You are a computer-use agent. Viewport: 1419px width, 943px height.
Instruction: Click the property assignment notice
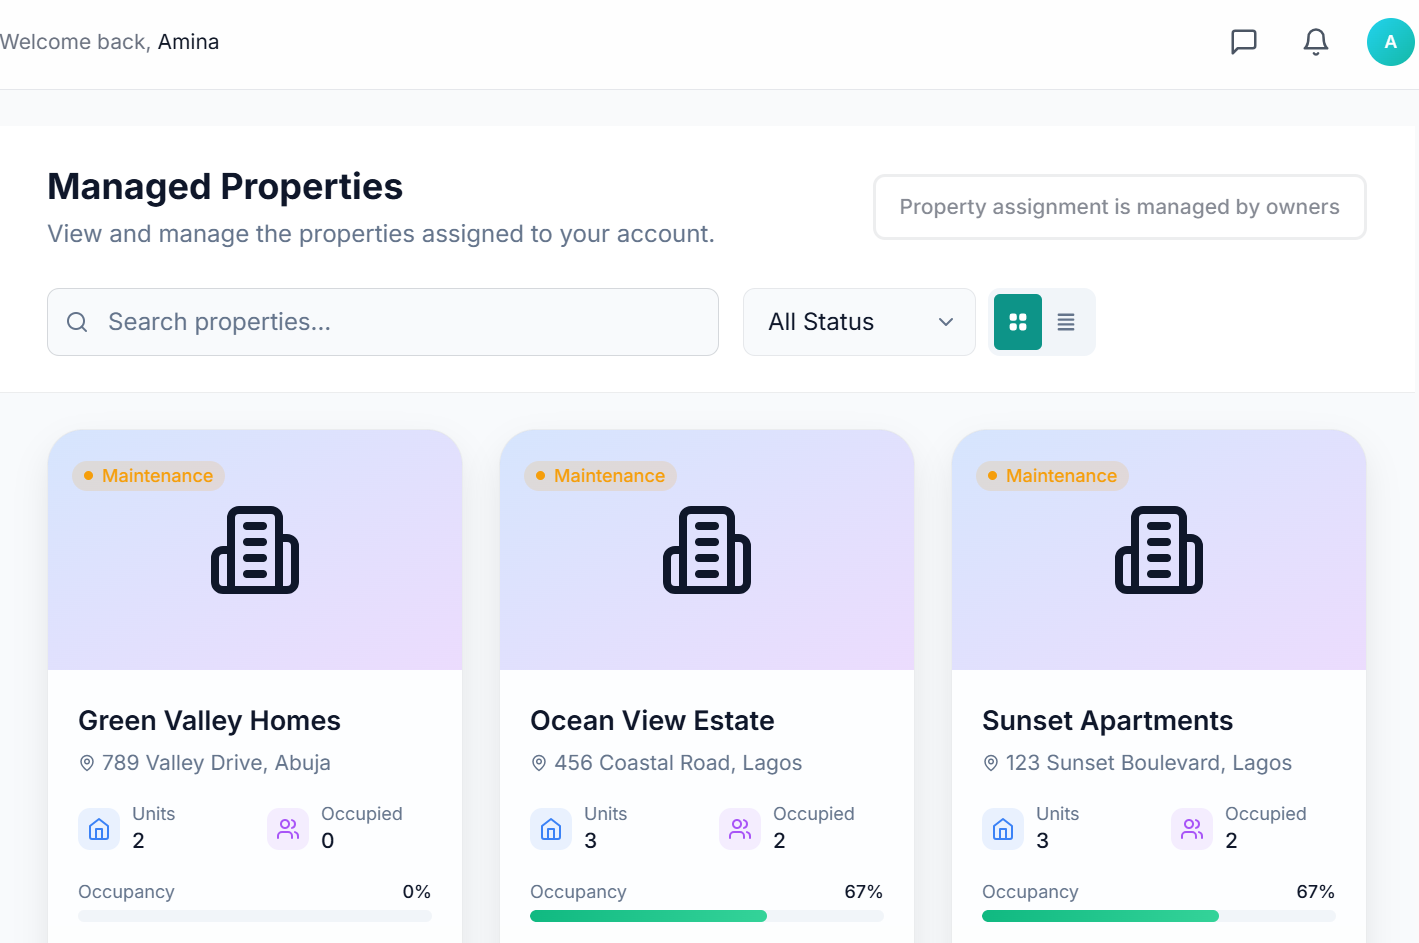tap(1120, 207)
